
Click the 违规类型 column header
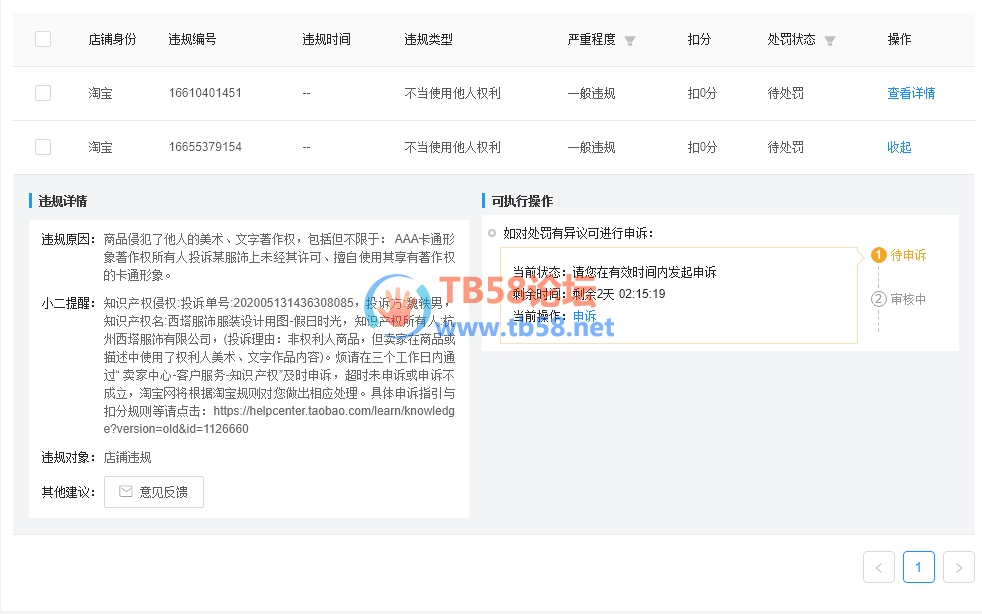click(428, 40)
